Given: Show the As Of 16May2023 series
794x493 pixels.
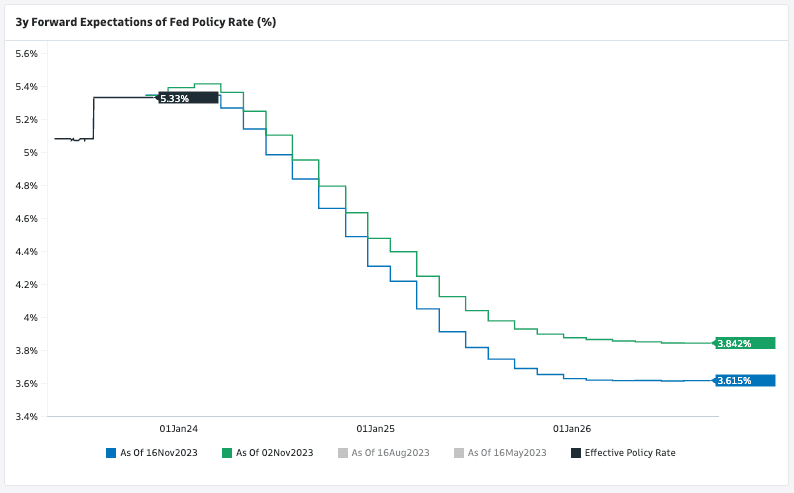Looking at the screenshot, I should point(506,453).
